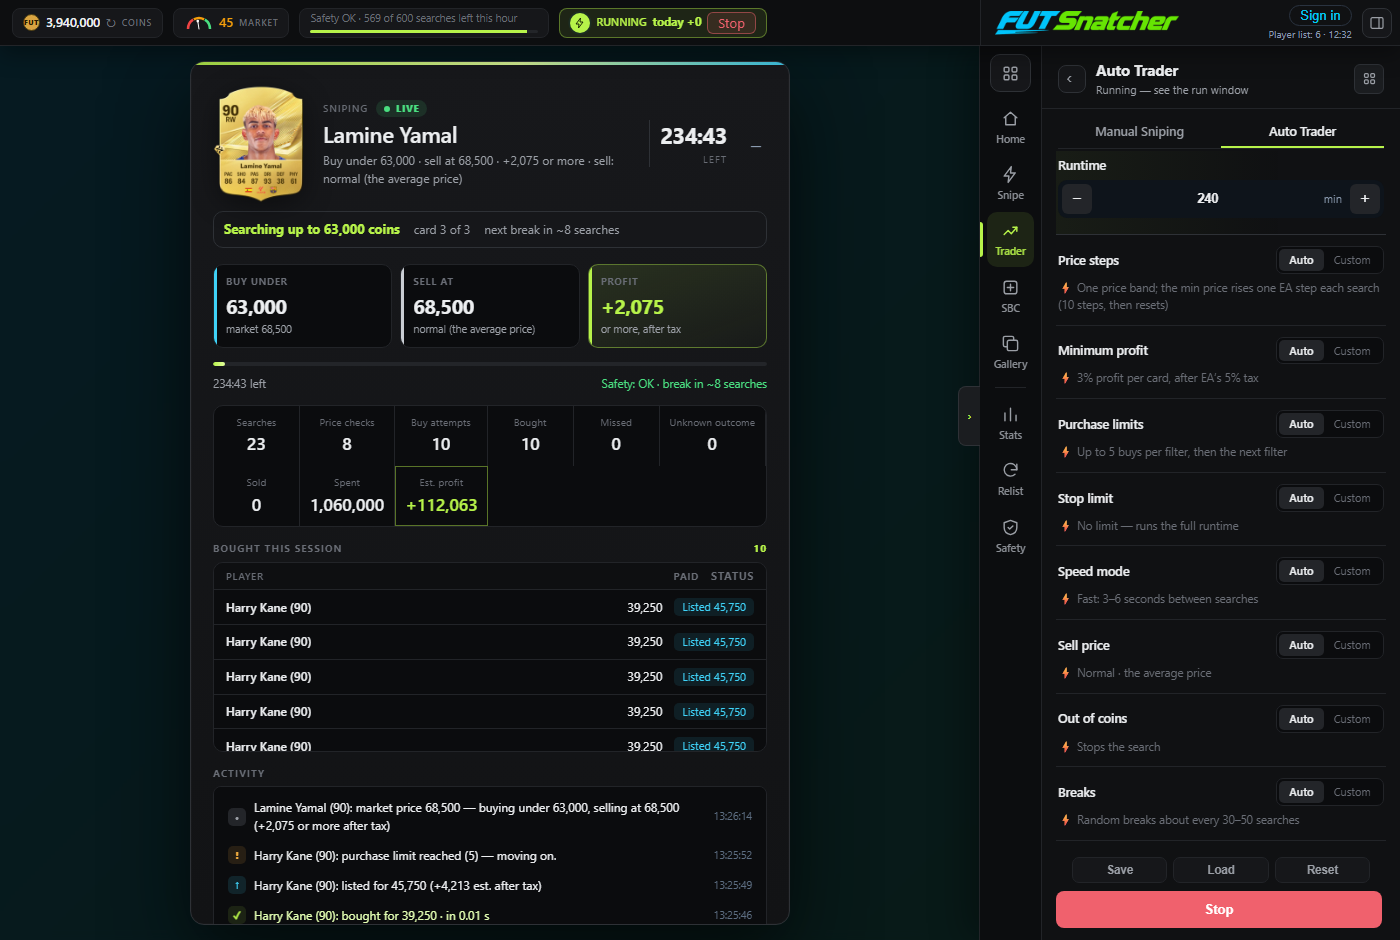Select Auto for Breaks
The width and height of the screenshot is (1400, 940).
(x=1301, y=792)
